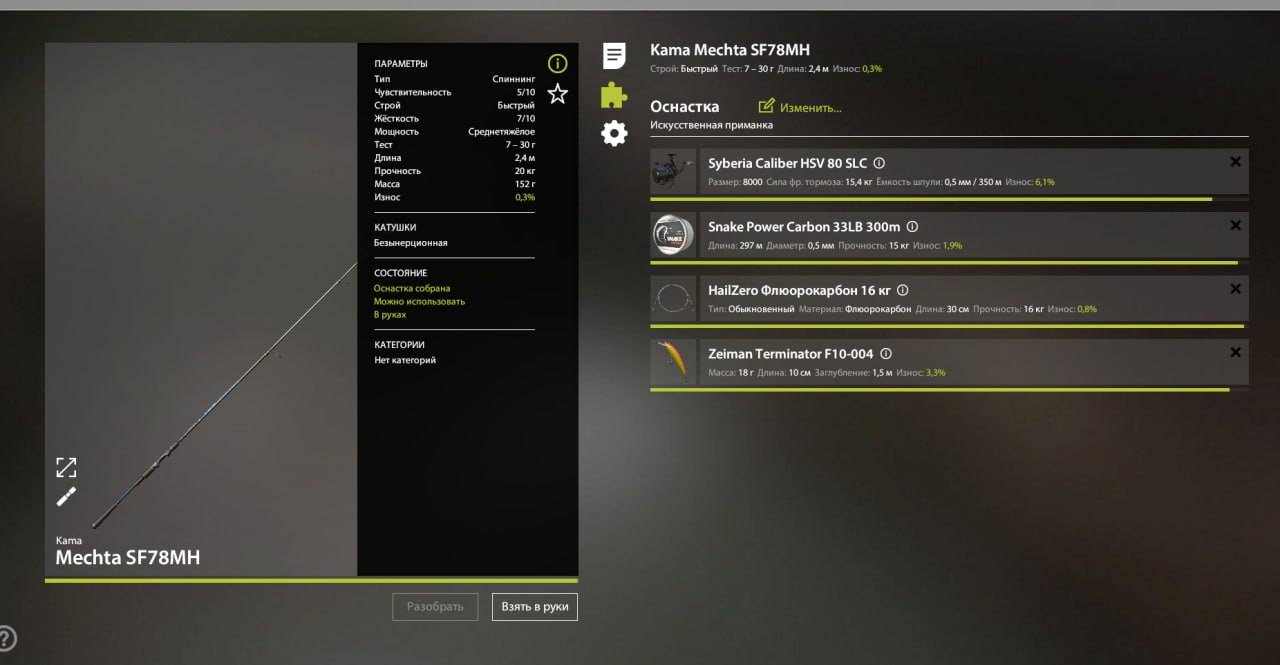Toggle favorite star icon for the rod
The image size is (1280, 665).
[557, 94]
